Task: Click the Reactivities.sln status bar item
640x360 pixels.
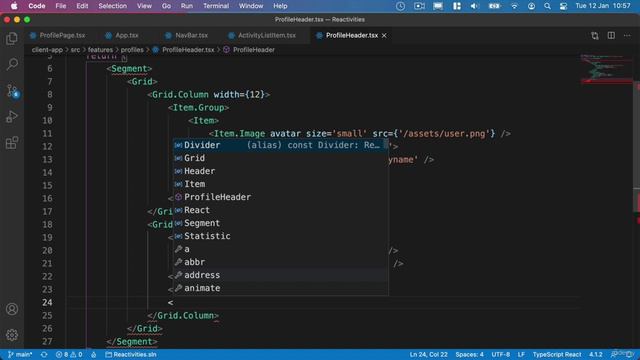Action: point(131,354)
